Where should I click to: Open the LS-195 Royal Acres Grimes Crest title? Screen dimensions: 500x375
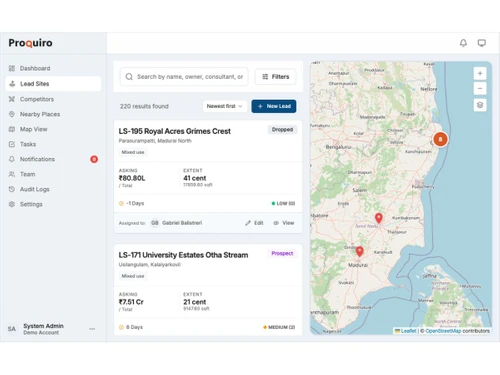tap(175, 131)
